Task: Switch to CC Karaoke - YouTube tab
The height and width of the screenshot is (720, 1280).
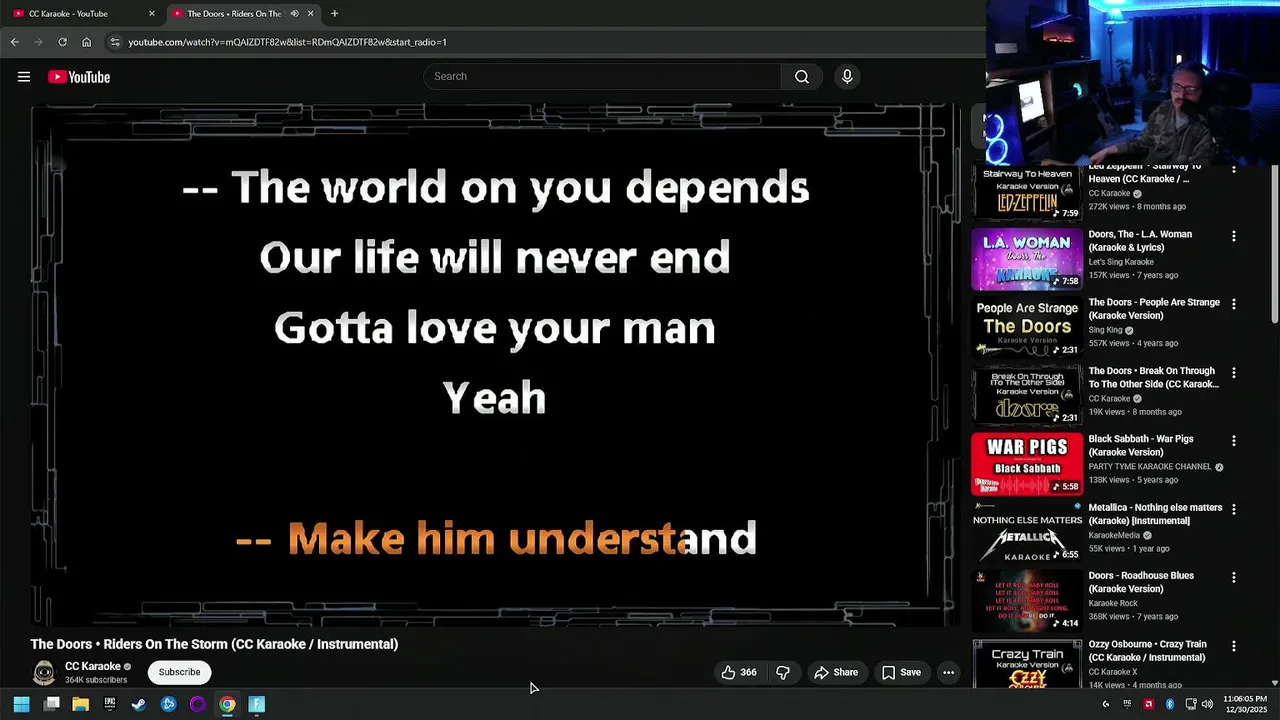Action: point(84,14)
